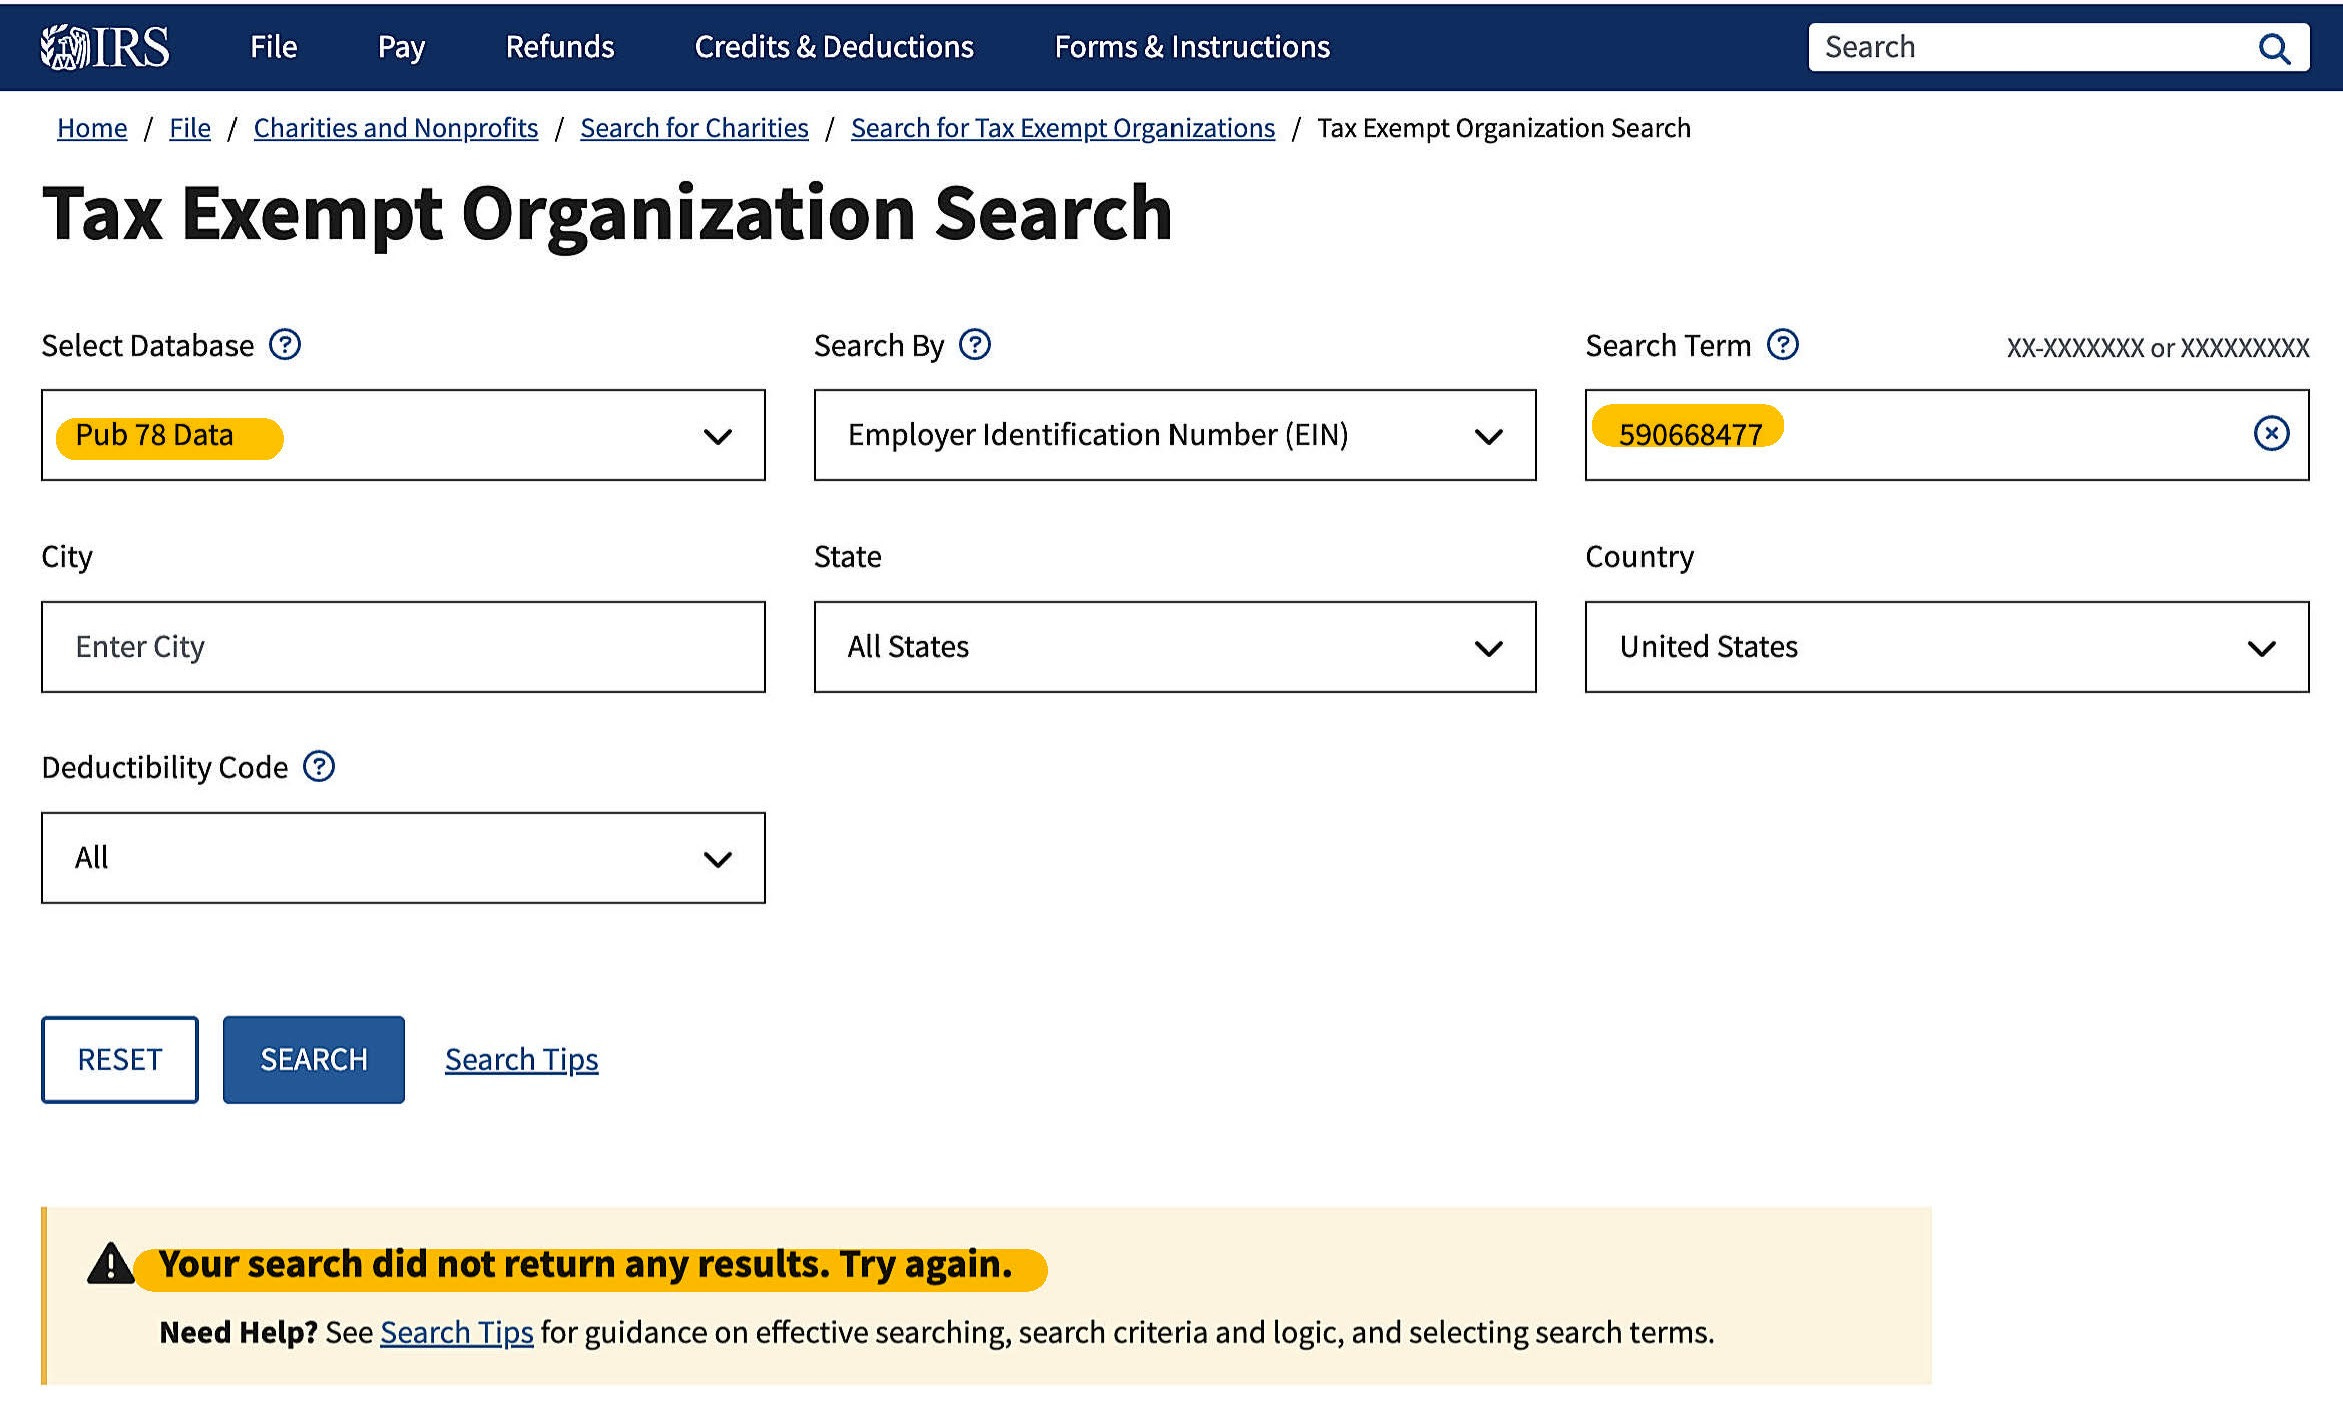This screenshot has width=2343, height=1404.
Task: Go to the File breadcrumb link
Action: tap(190, 128)
